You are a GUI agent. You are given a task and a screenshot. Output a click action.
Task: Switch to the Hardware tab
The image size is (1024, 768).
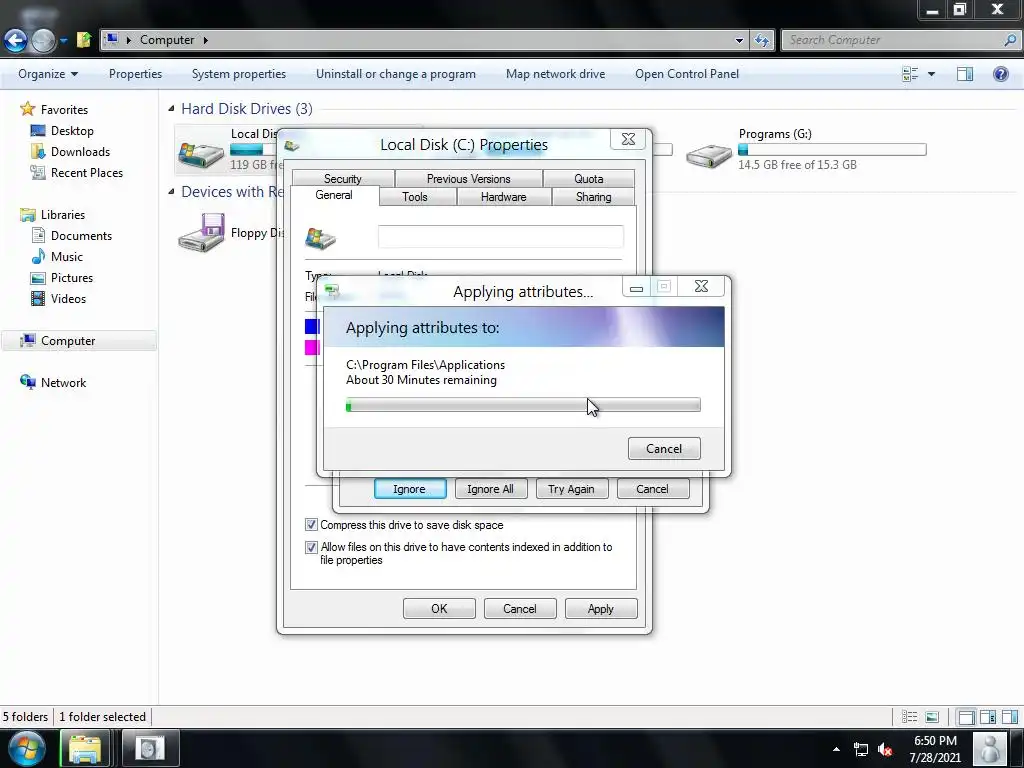[504, 197]
